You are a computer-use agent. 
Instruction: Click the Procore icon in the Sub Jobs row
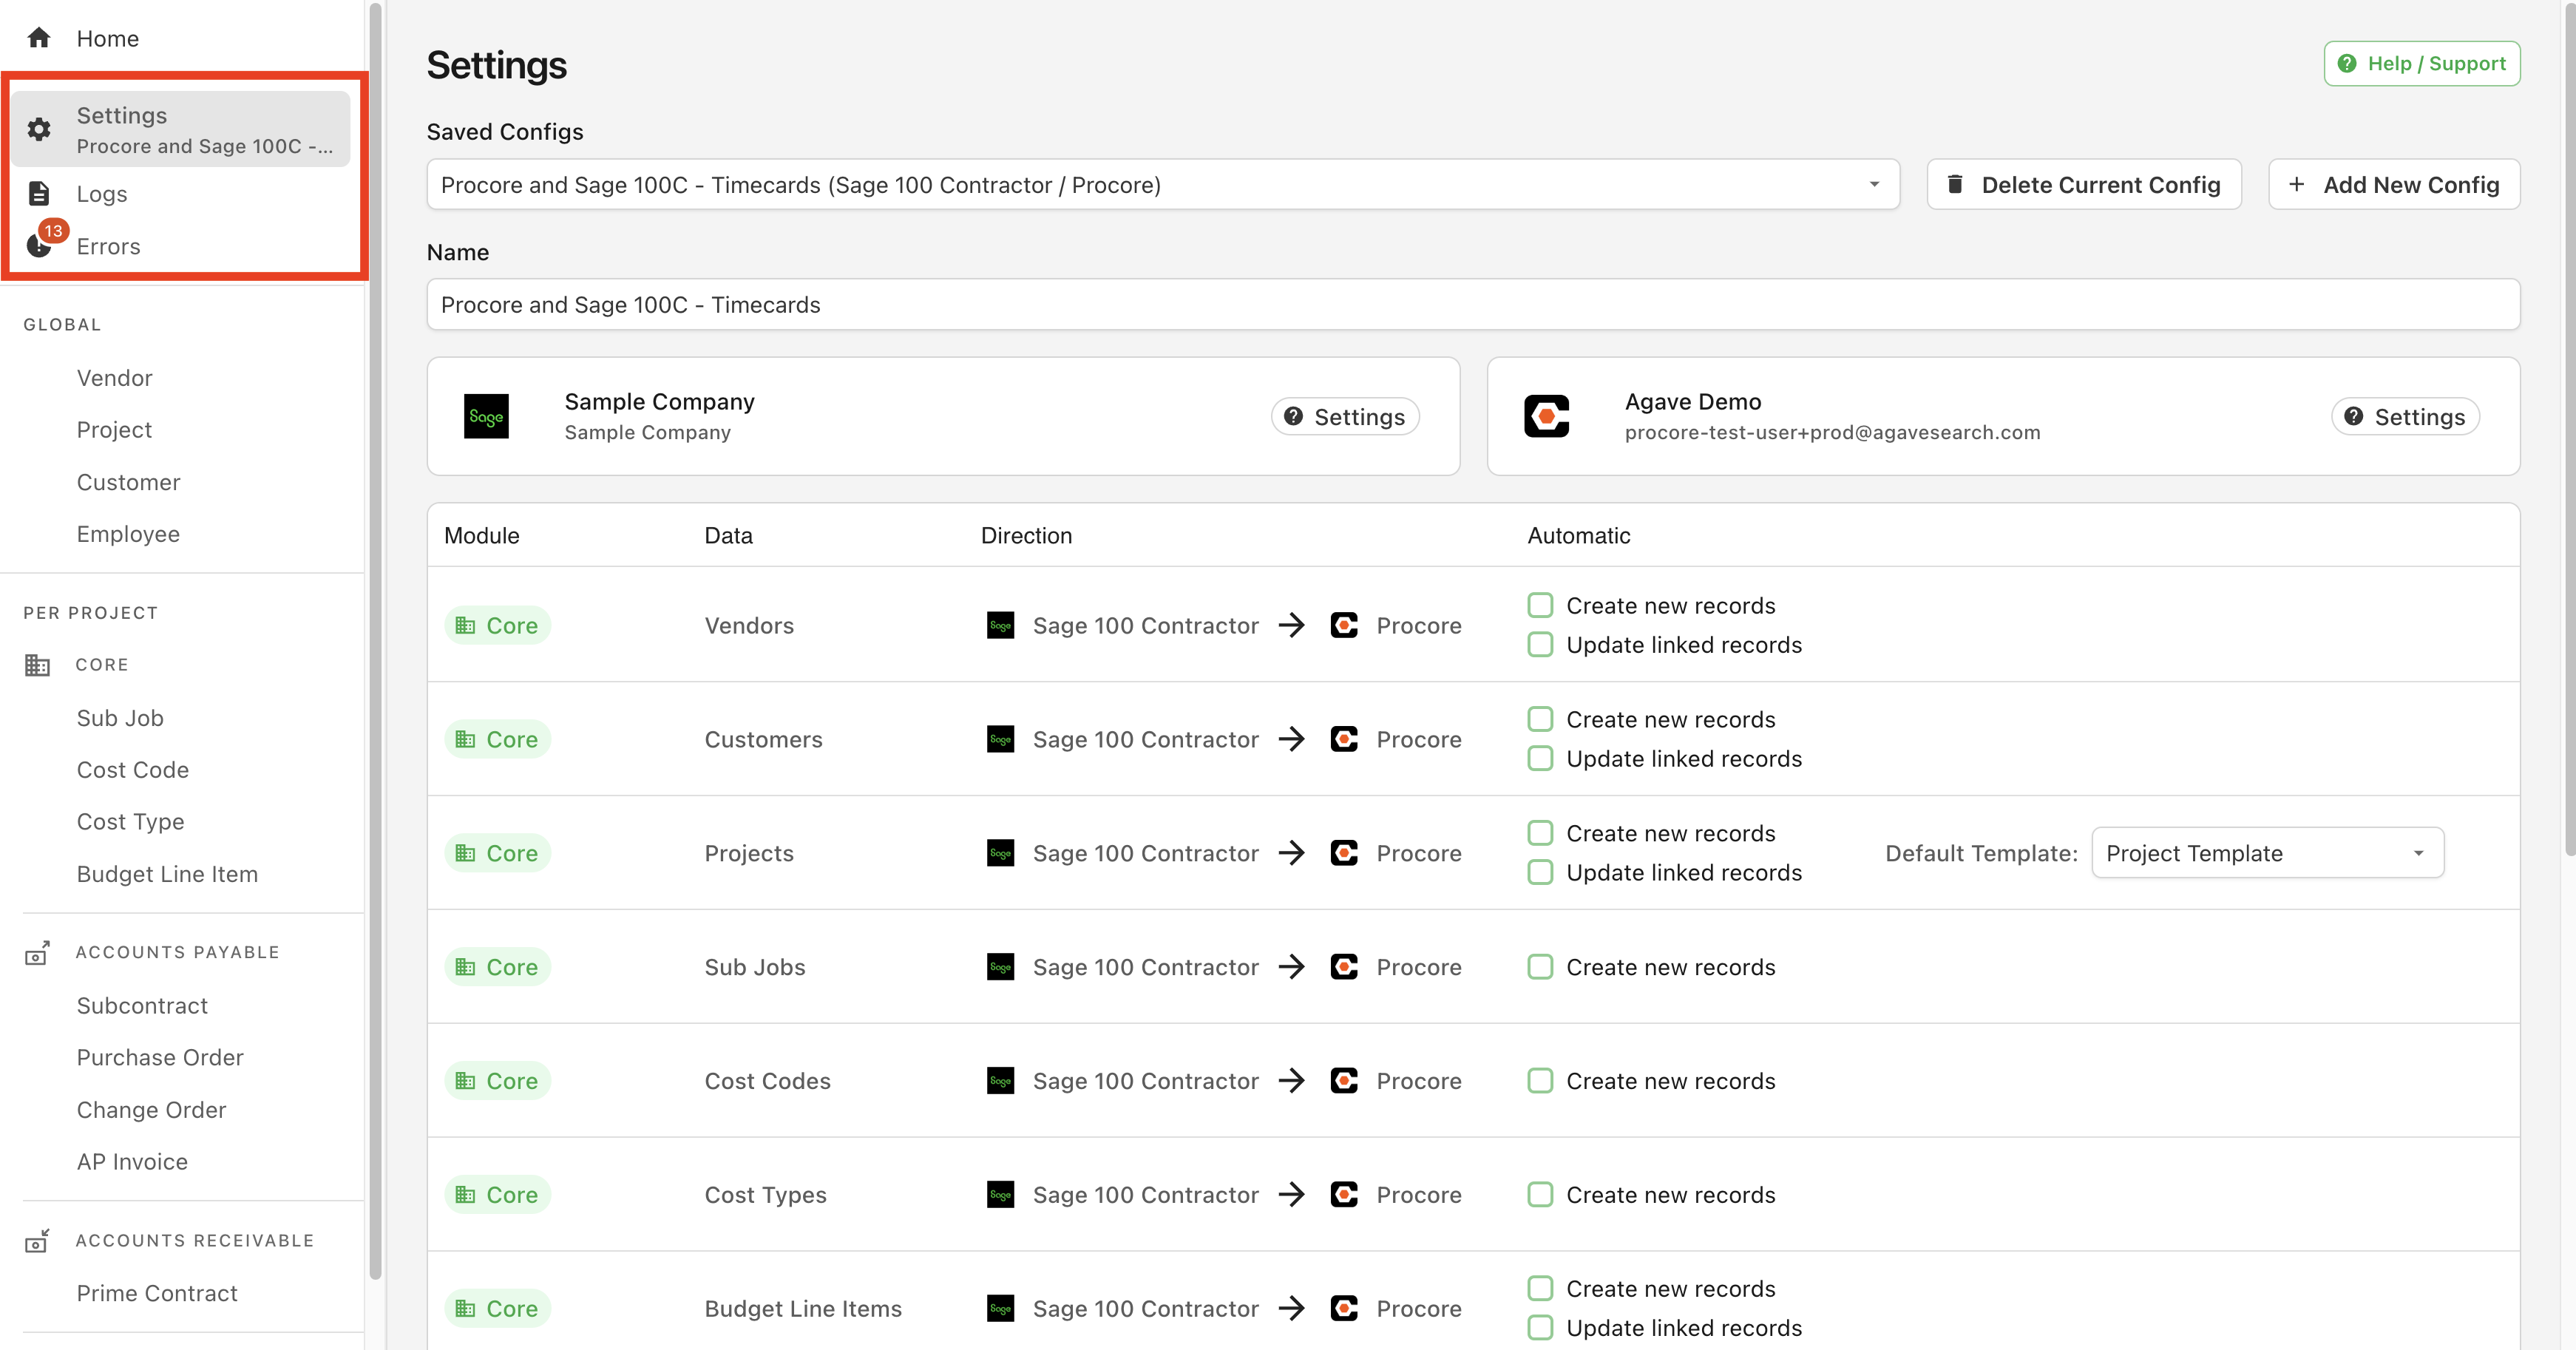(1344, 967)
